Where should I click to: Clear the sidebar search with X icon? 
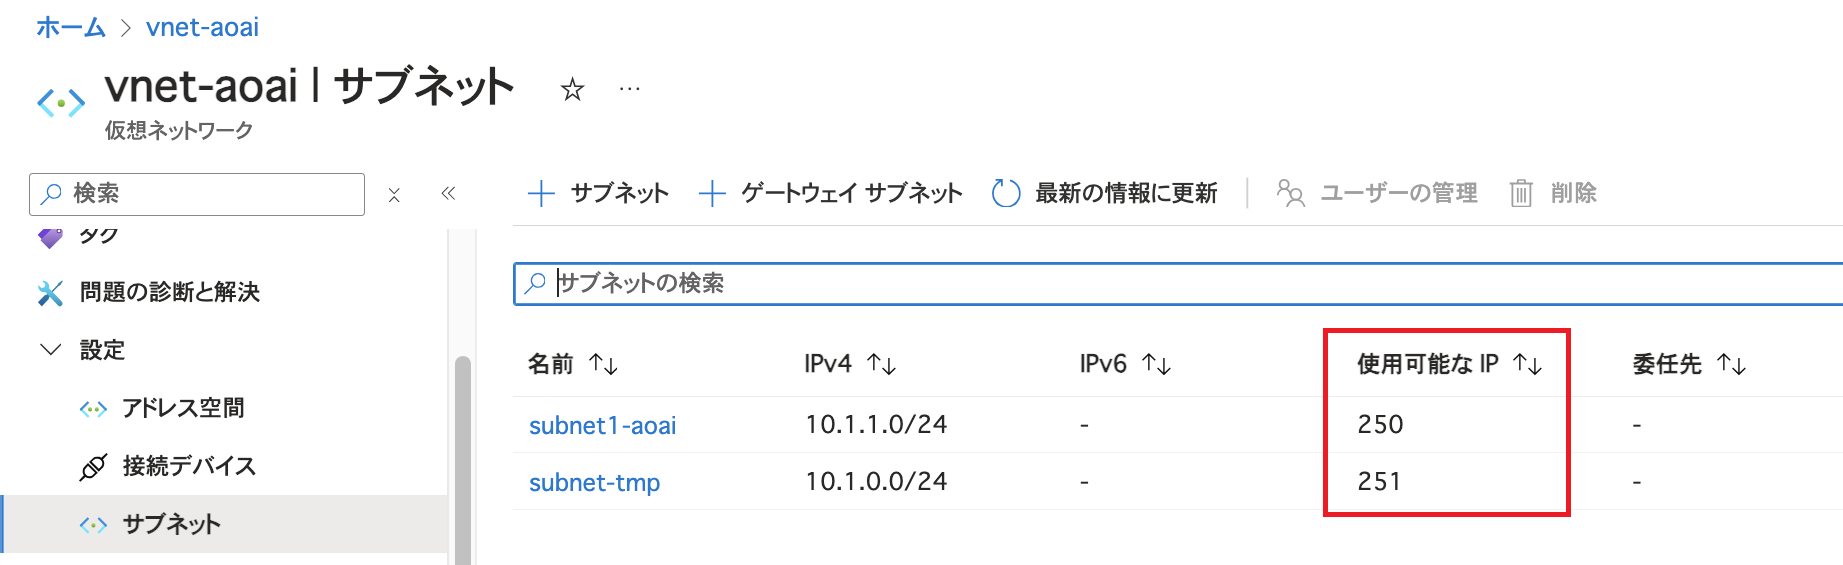tap(394, 195)
